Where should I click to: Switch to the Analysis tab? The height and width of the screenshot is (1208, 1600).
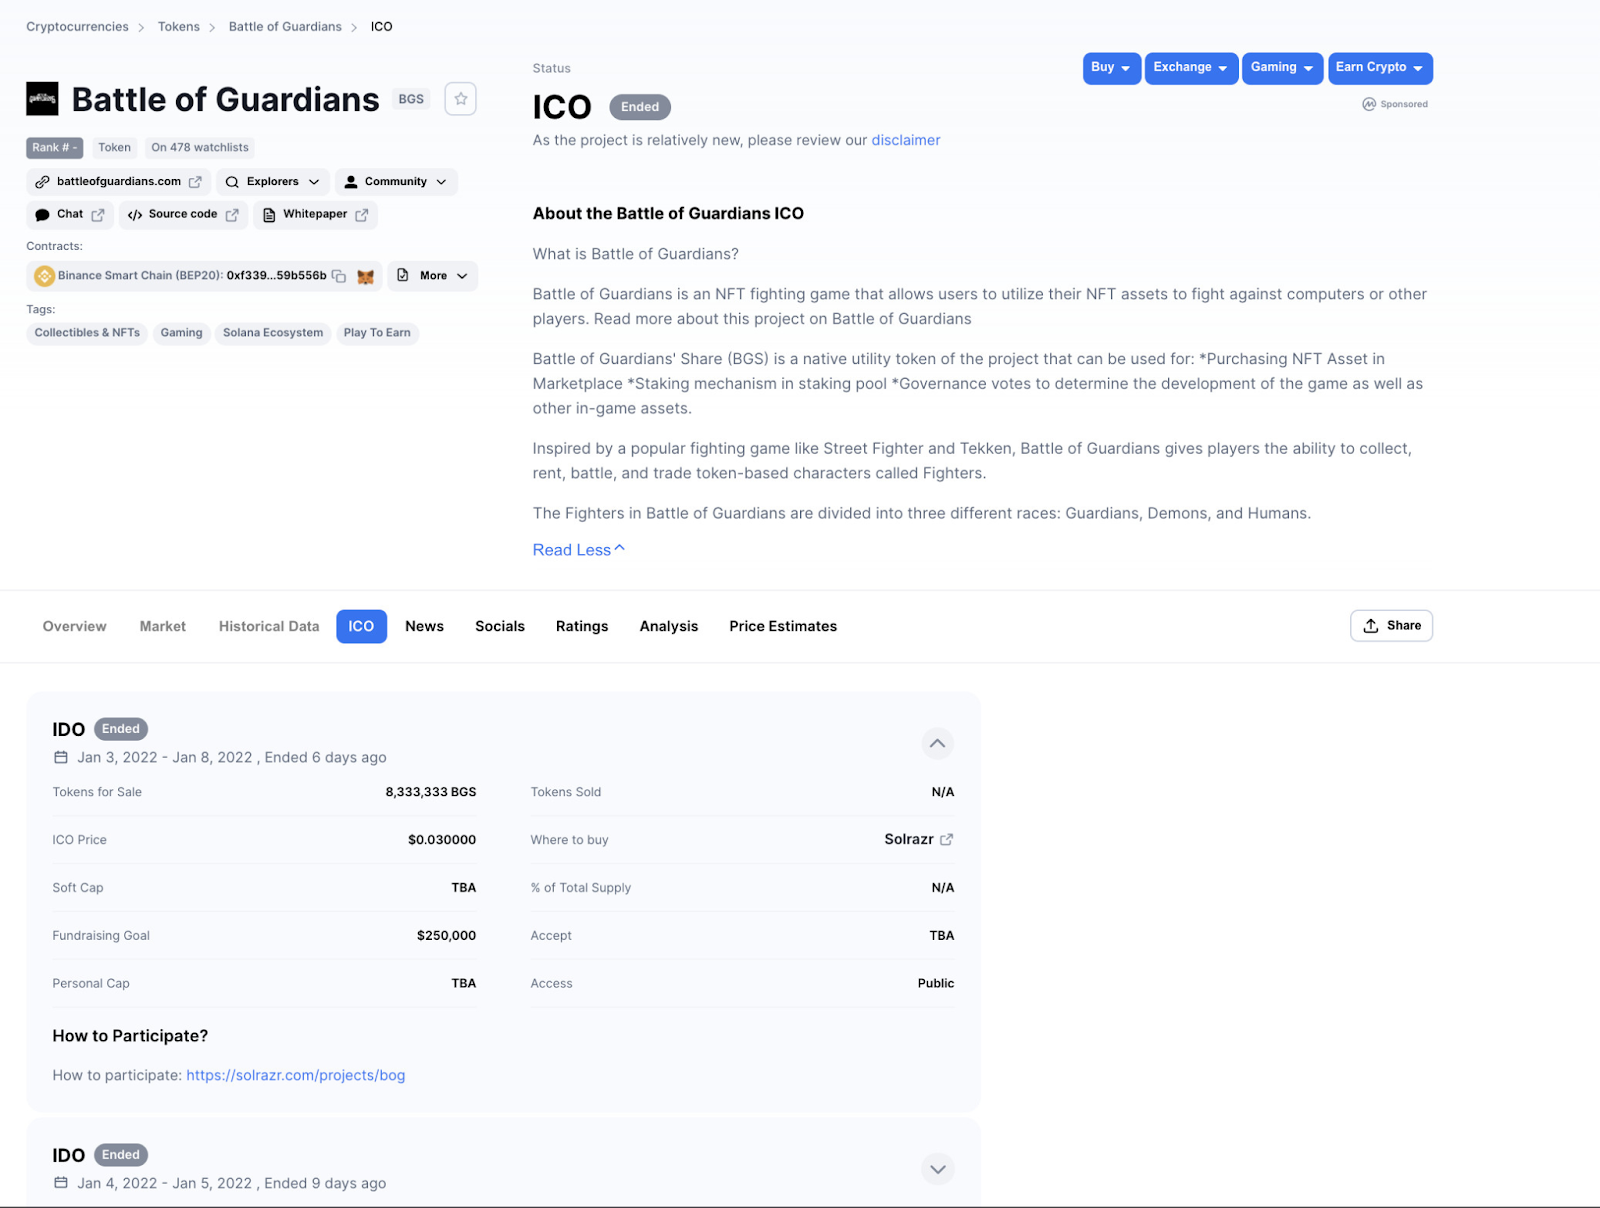(x=669, y=626)
